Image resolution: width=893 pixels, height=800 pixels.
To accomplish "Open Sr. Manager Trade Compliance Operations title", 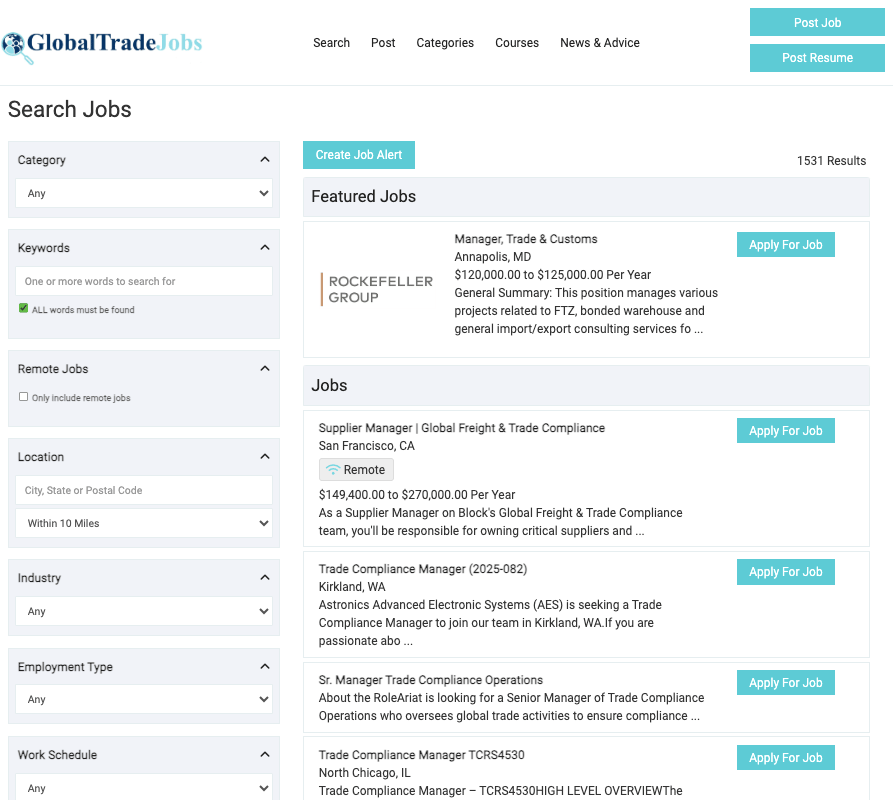I will (x=431, y=680).
